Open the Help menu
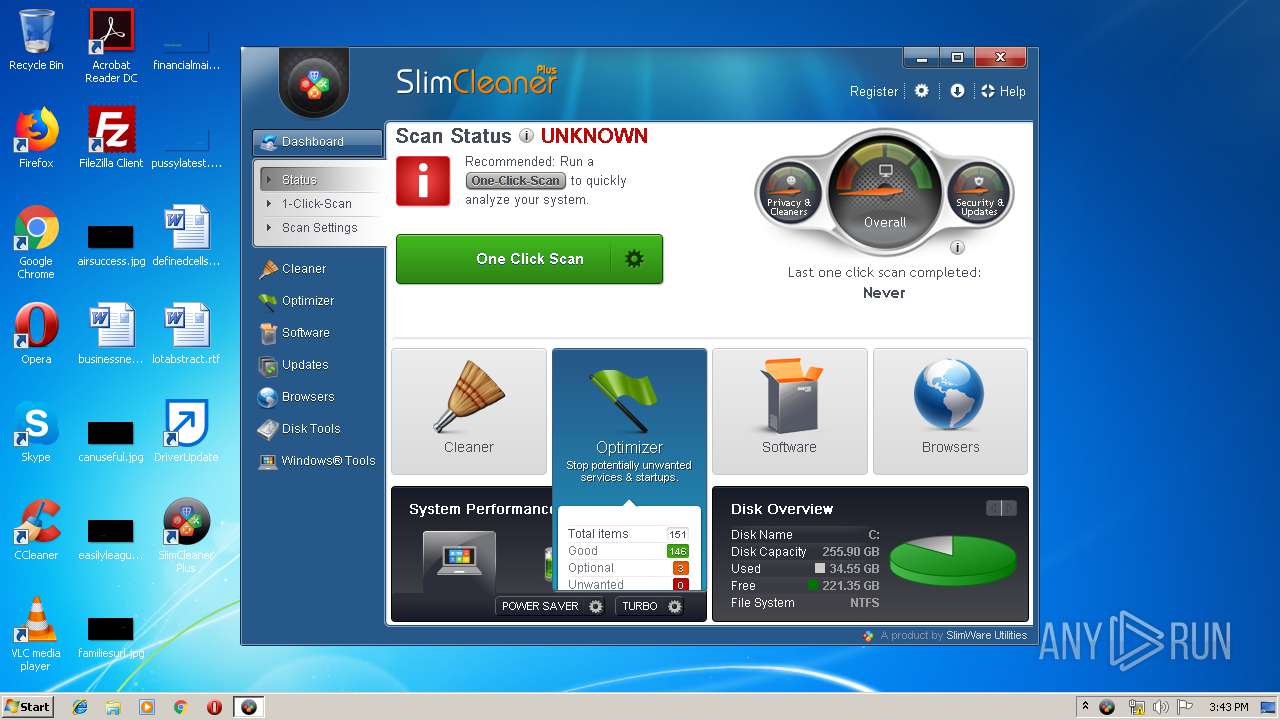Viewport: 1280px width, 720px height. (x=1003, y=91)
